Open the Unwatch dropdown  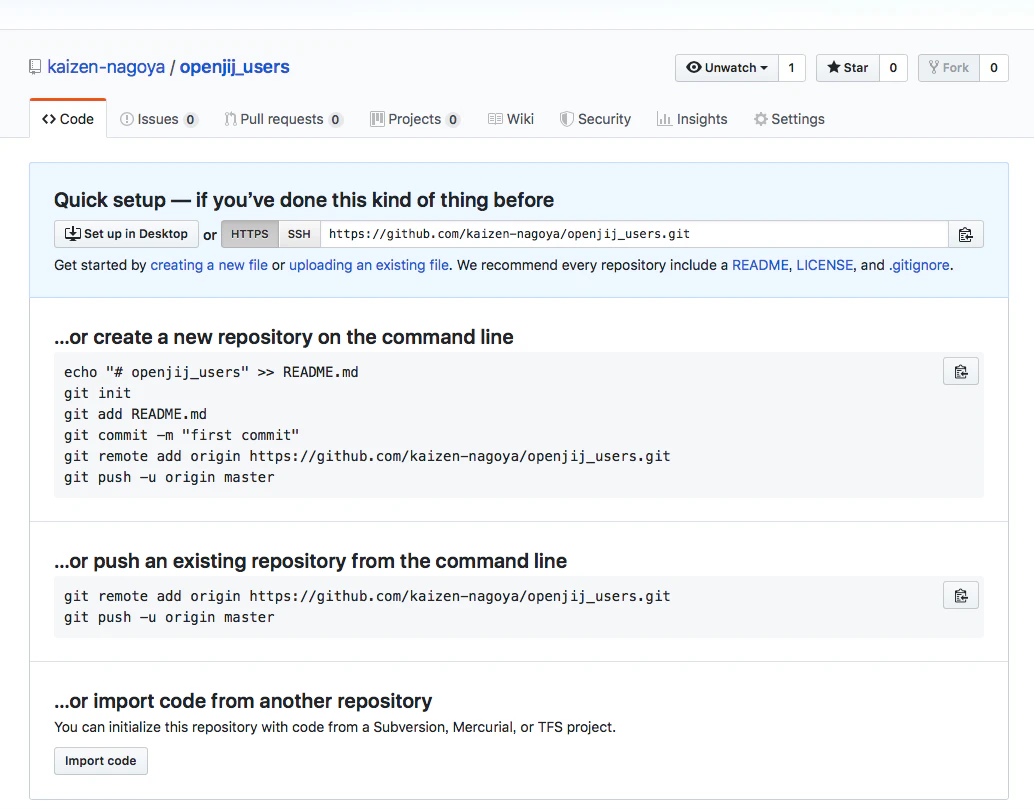pos(727,68)
